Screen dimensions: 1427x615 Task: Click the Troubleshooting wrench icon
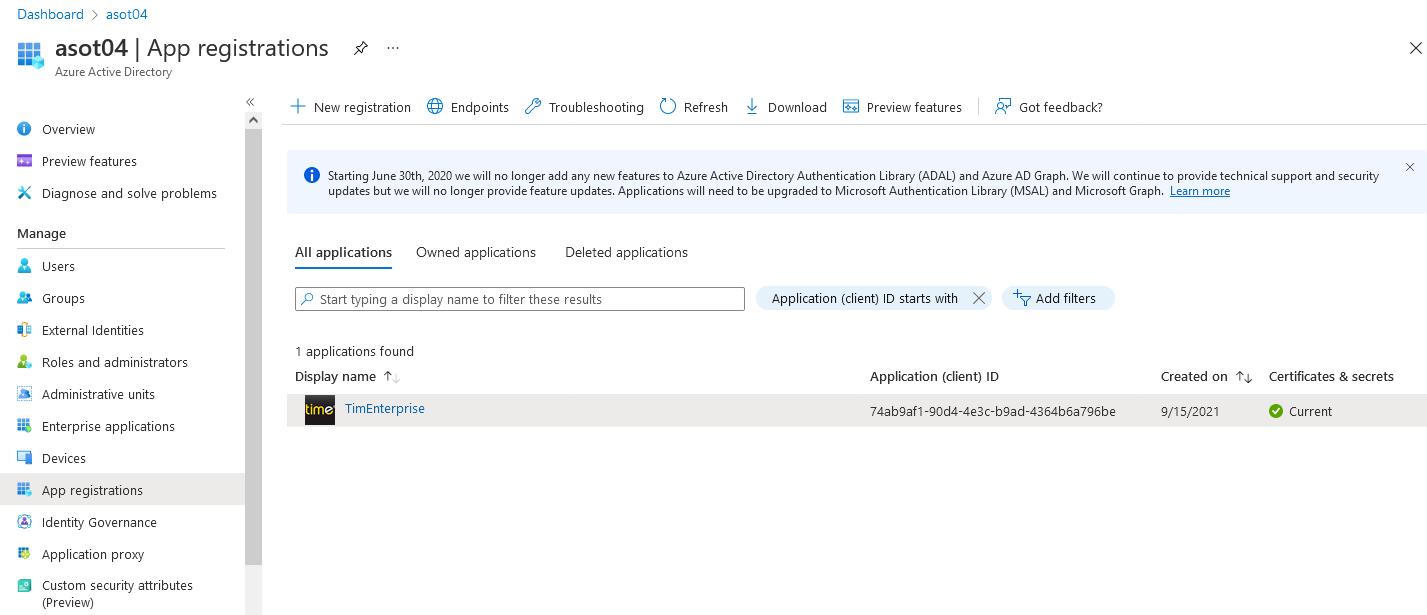(533, 107)
